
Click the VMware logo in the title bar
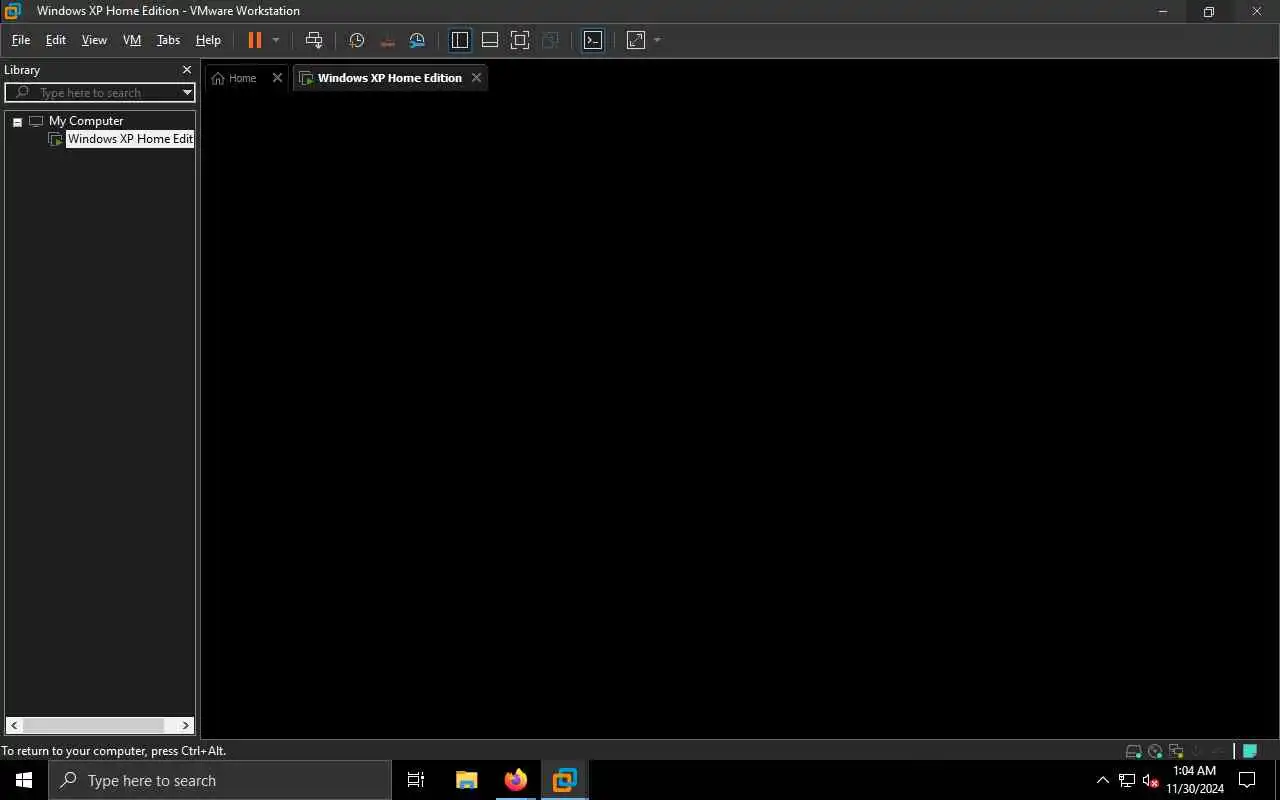pos(13,11)
